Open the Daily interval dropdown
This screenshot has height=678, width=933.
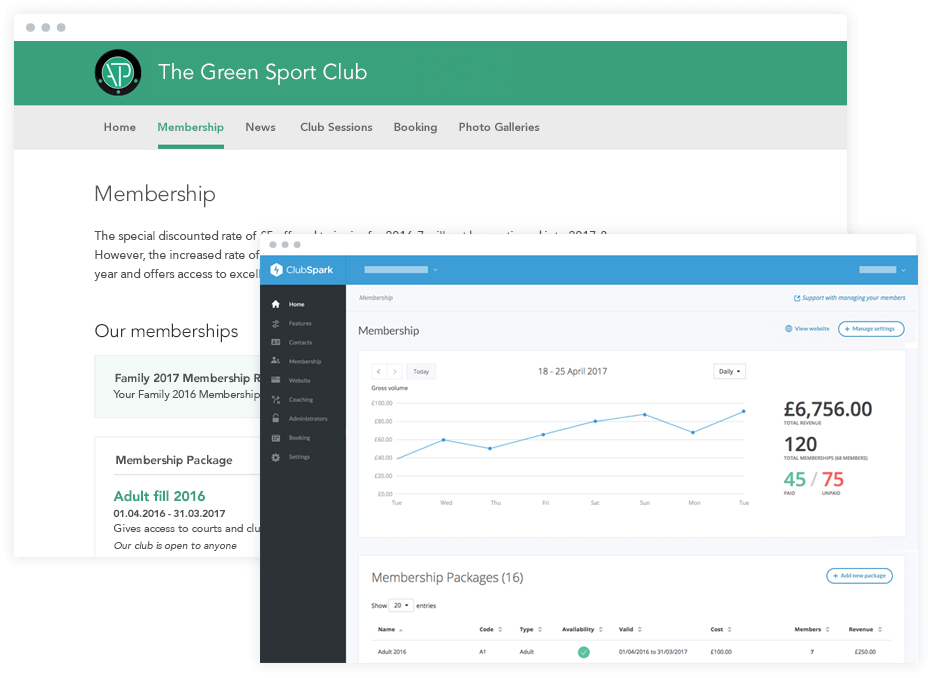[x=729, y=371]
